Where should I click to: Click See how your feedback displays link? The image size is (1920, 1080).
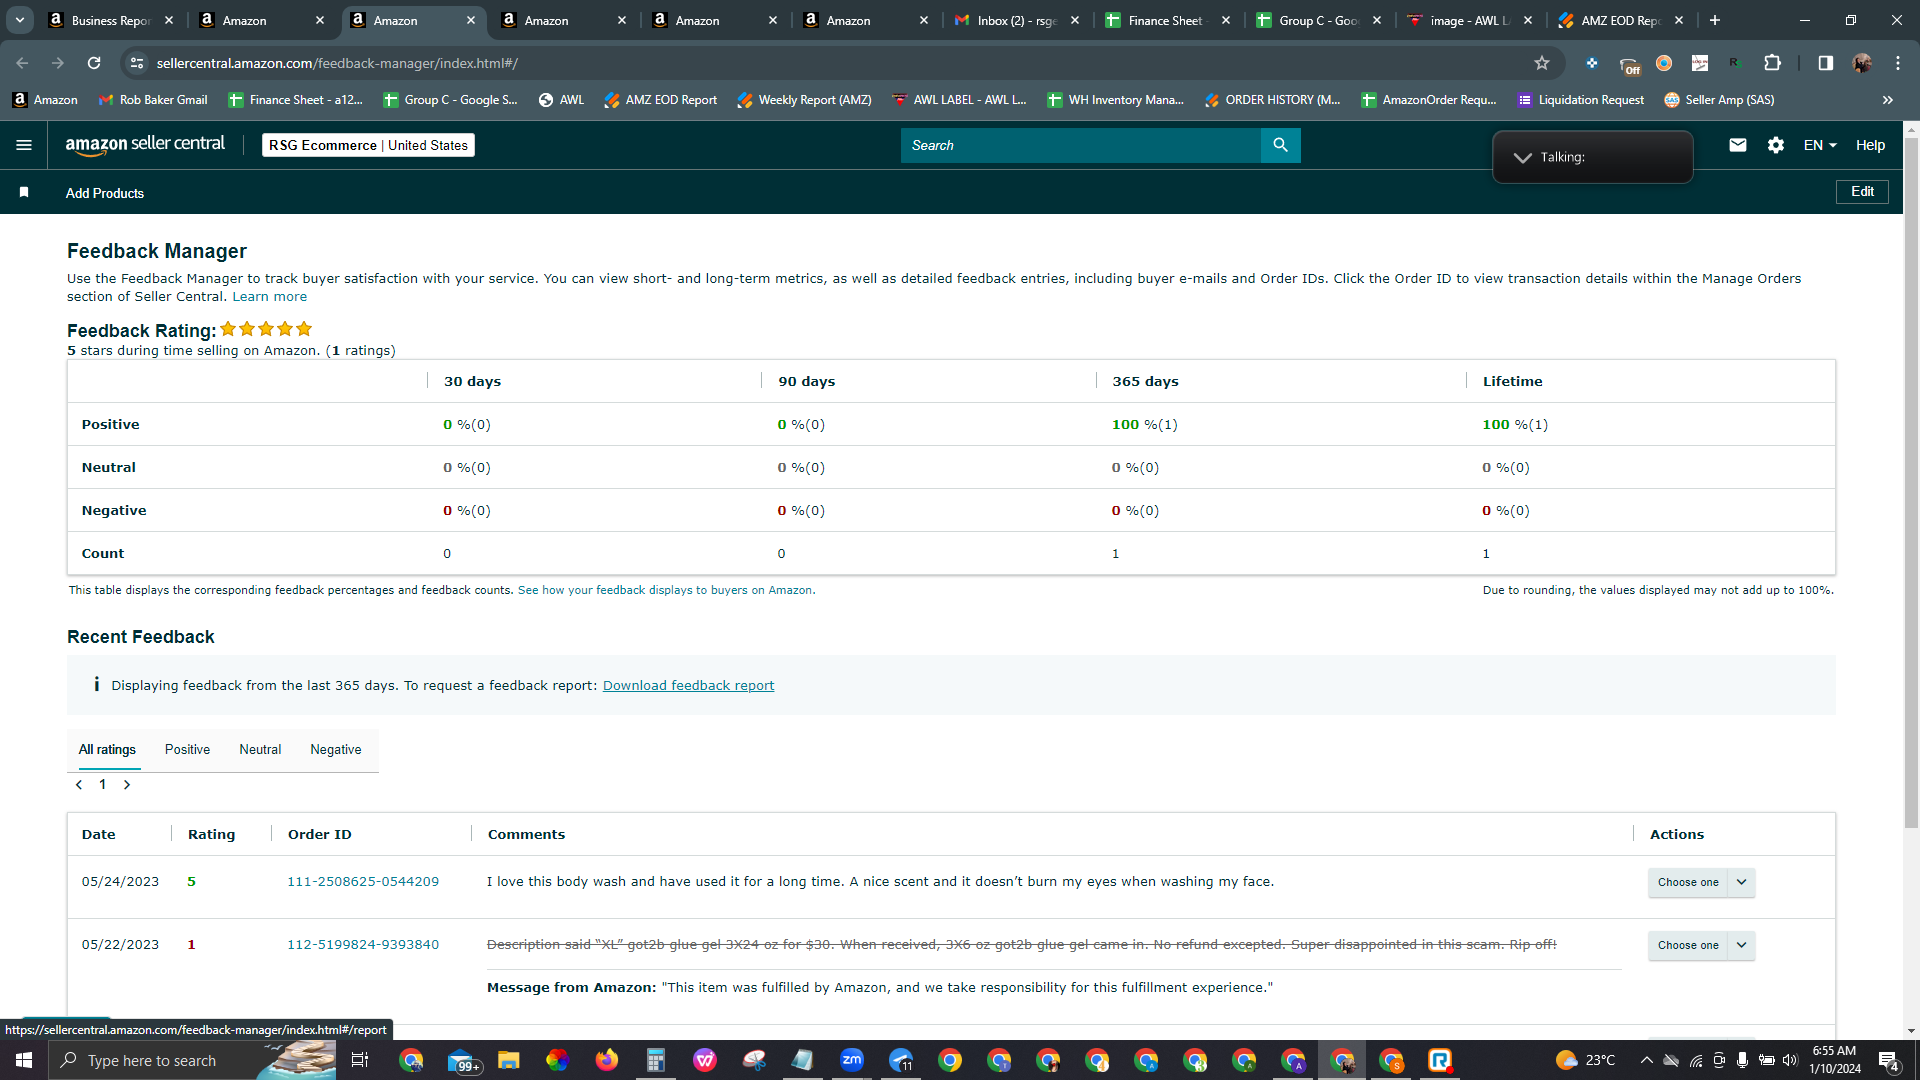coord(665,590)
